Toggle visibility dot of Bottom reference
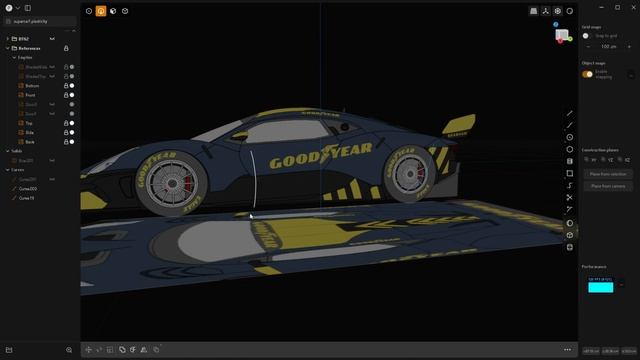This screenshot has width=640, height=360. [72, 86]
